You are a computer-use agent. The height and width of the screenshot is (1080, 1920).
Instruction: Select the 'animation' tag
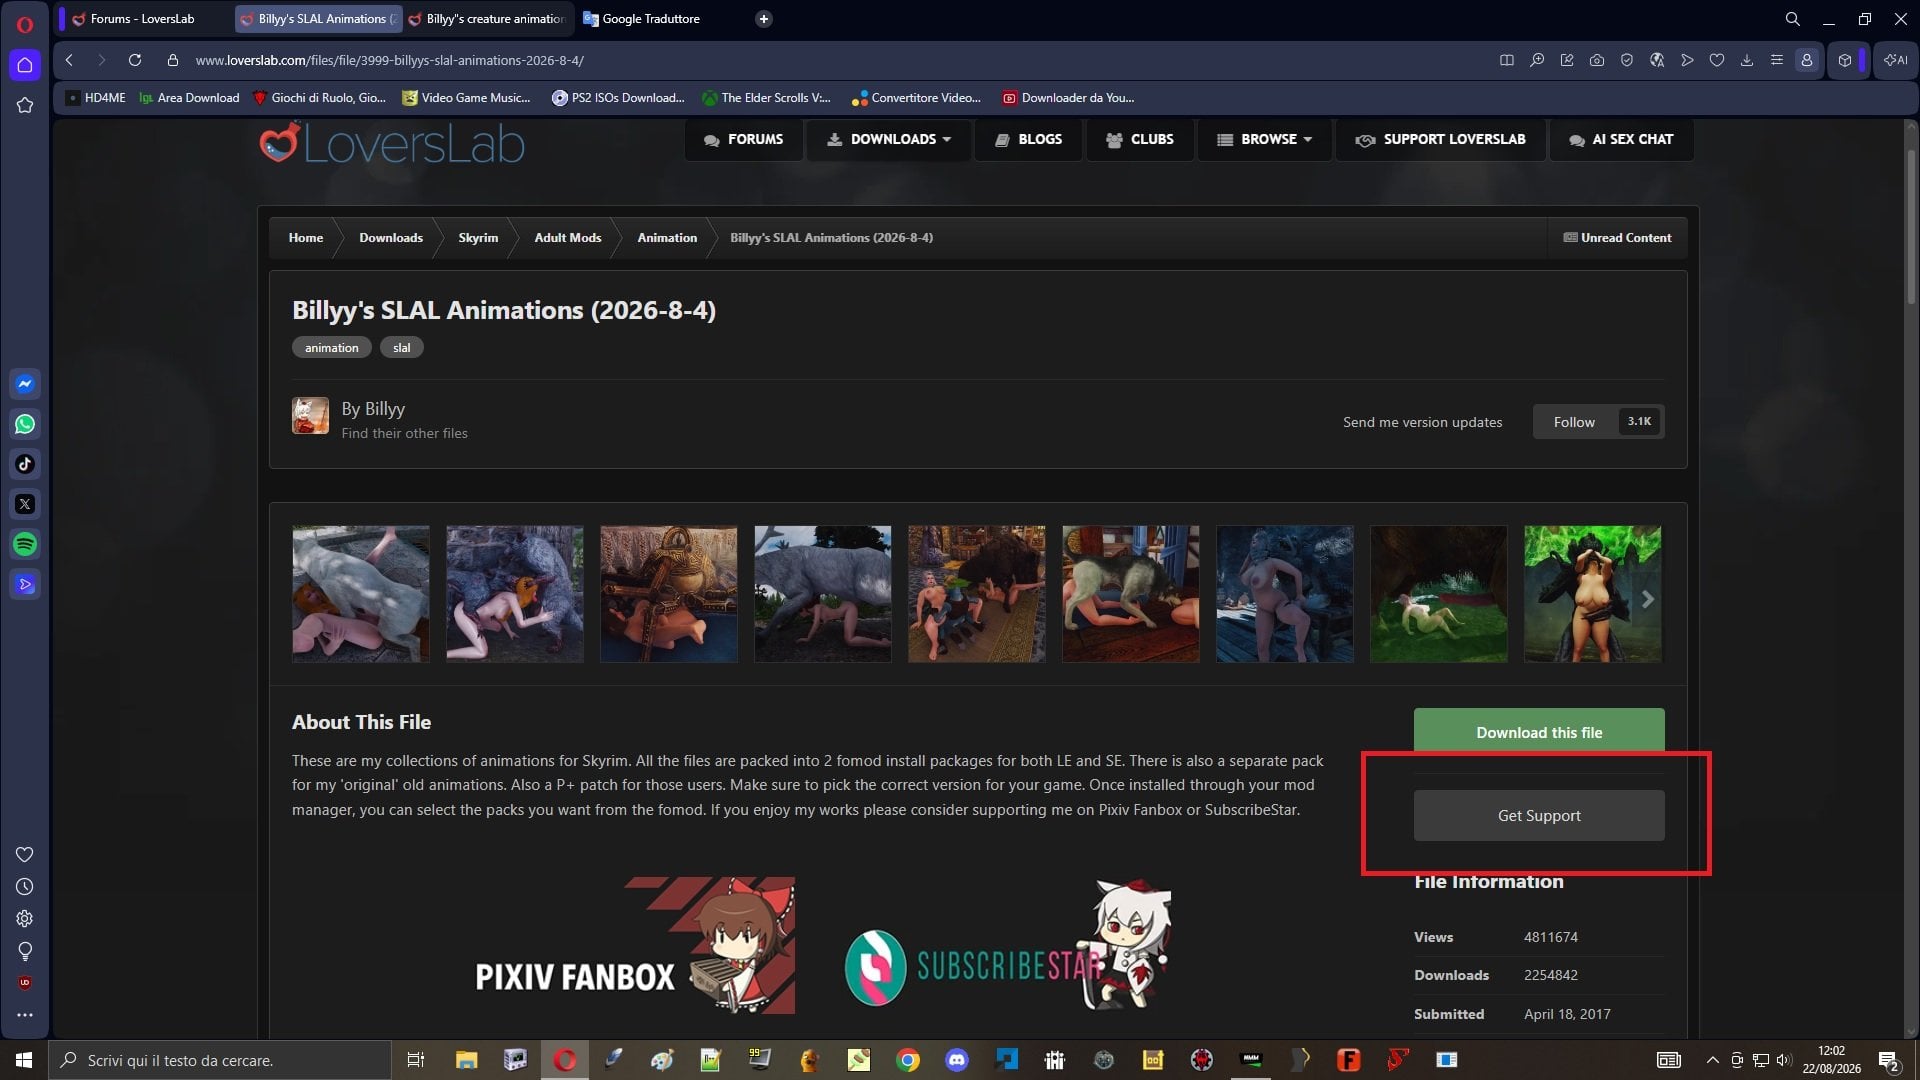[x=332, y=348]
